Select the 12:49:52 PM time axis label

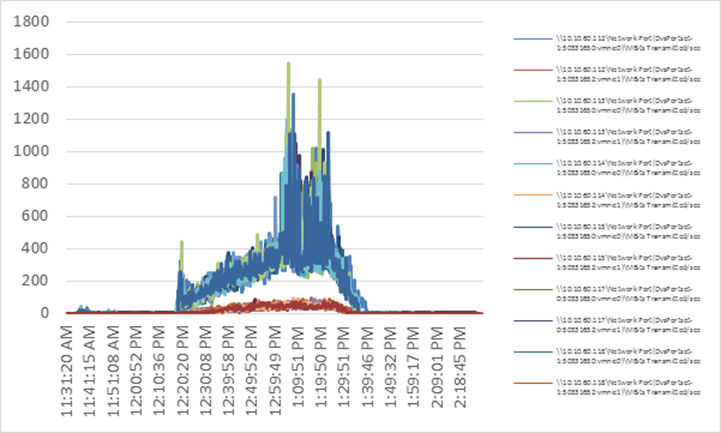pos(252,370)
